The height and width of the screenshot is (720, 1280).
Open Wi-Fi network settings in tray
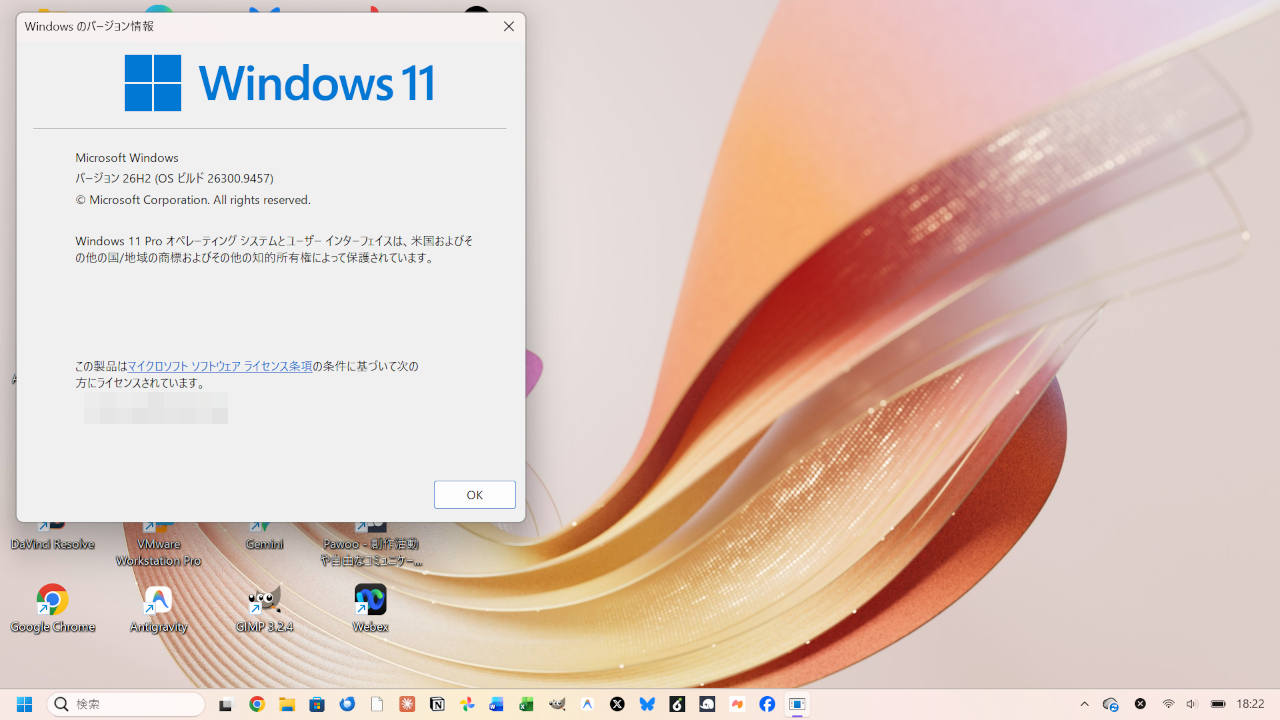(1168, 704)
